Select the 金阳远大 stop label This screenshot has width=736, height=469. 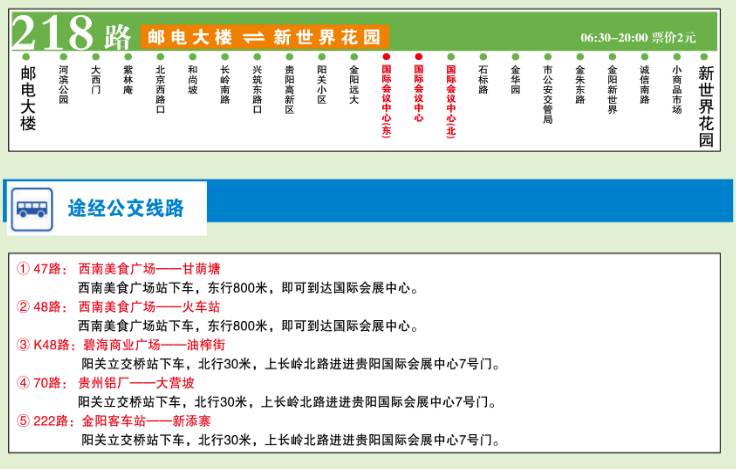(354, 85)
